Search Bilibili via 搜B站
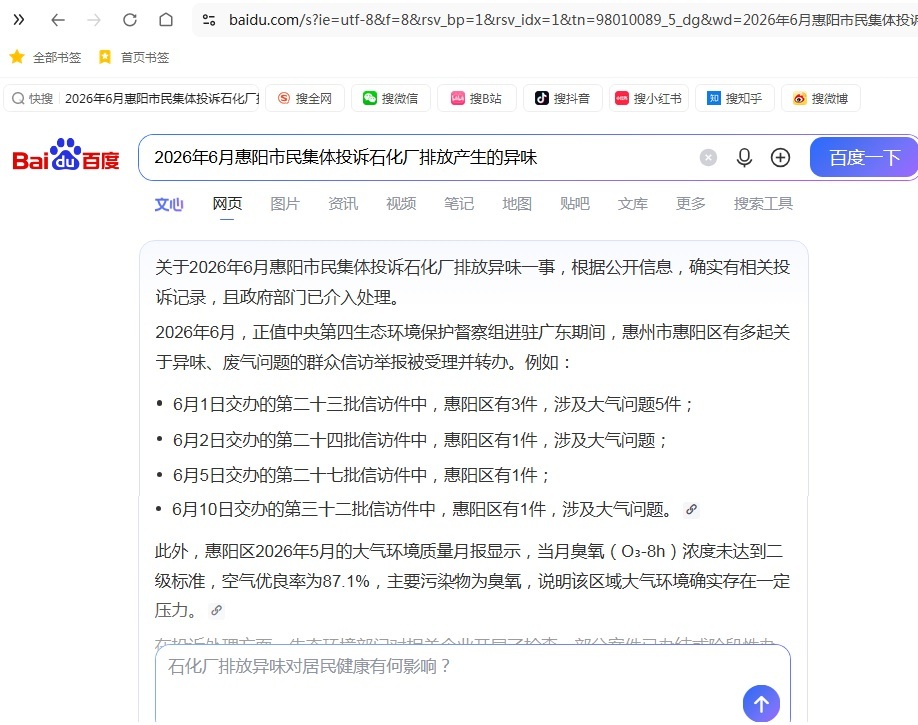 tap(477, 98)
